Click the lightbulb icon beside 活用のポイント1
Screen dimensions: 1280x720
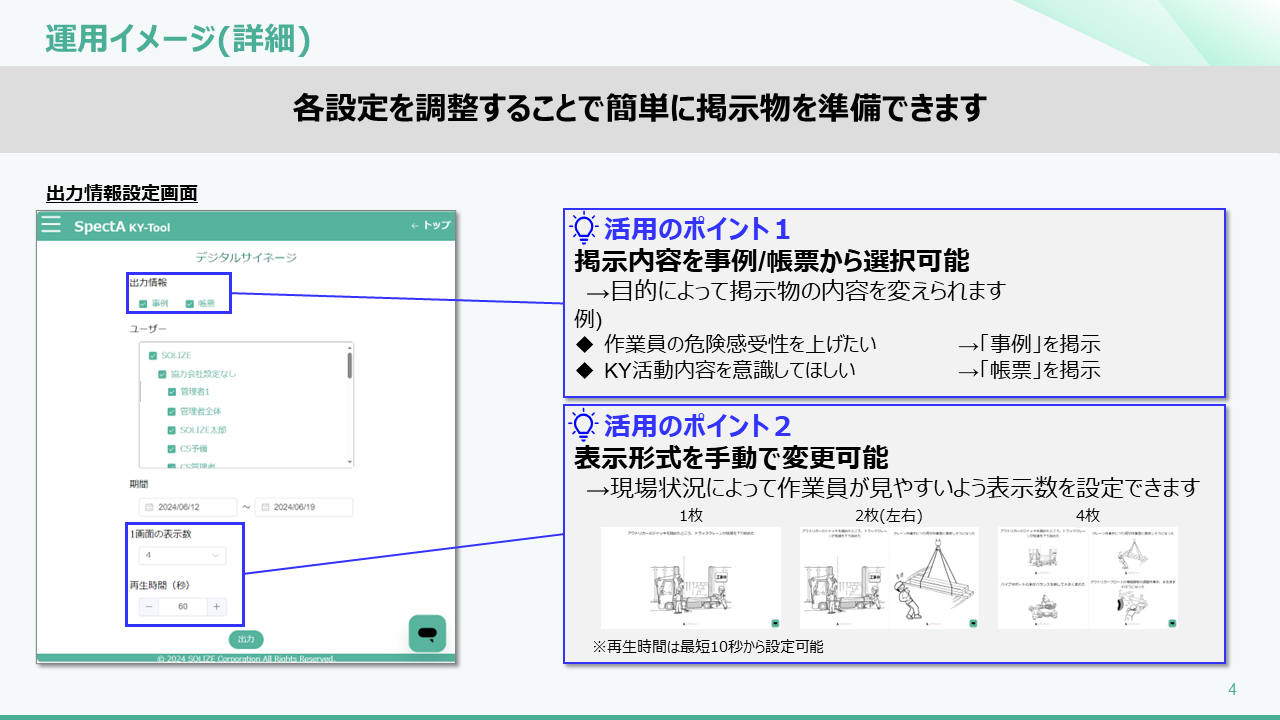[x=583, y=229]
